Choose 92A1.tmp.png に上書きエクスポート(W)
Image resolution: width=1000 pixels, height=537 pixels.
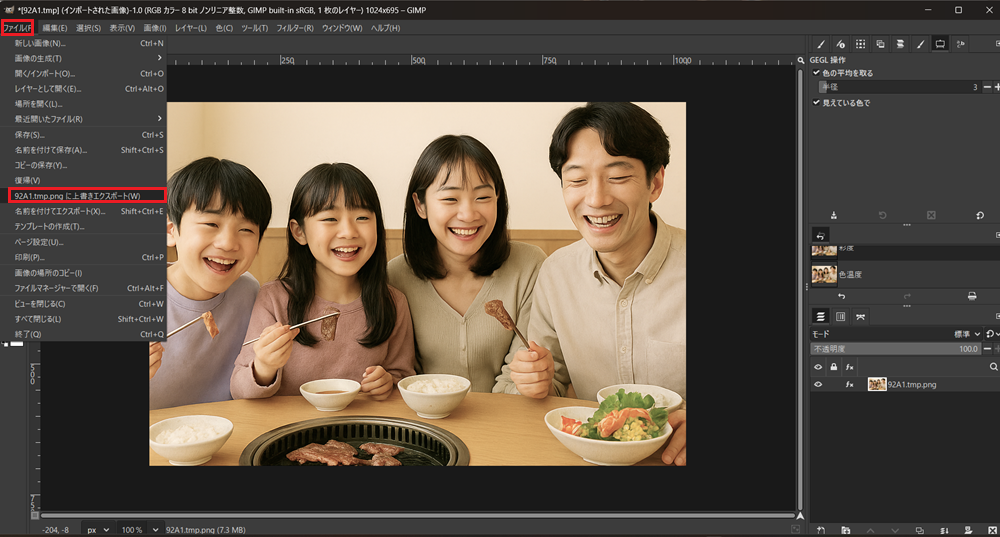[x=87, y=196]
